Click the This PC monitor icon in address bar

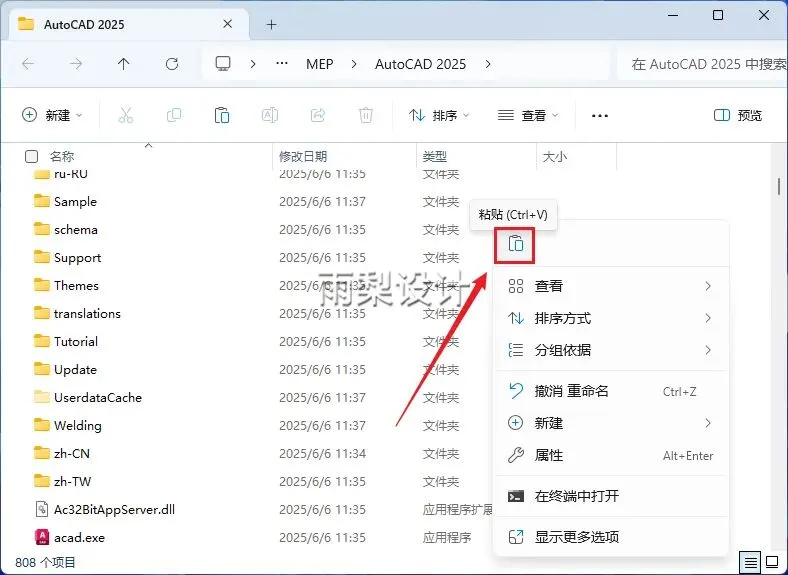(x=223, y=63)
